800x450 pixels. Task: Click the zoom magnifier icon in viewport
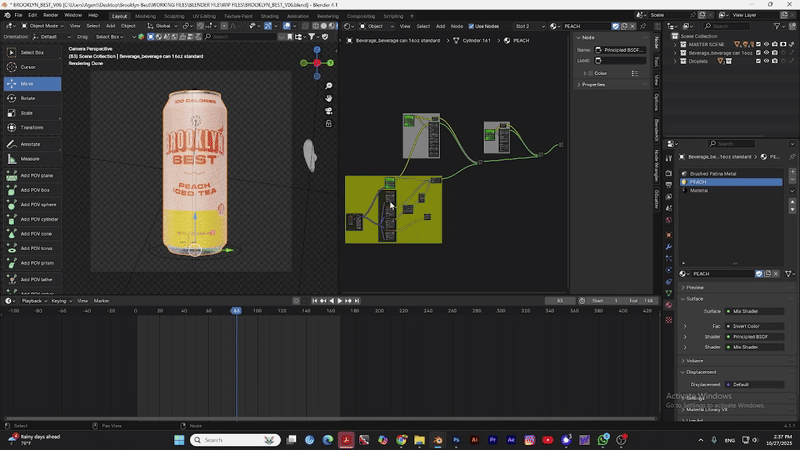click(x=329, y=86)
